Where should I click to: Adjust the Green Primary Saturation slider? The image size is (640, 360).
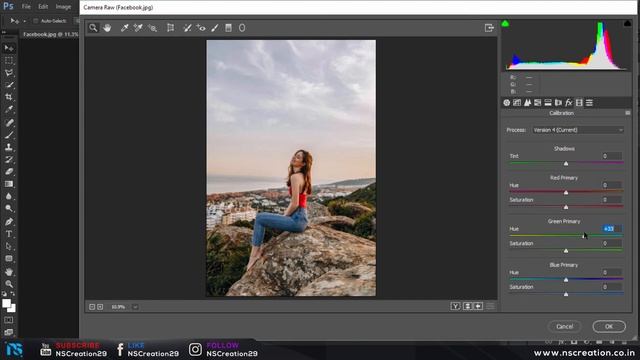tap(566, 251)
